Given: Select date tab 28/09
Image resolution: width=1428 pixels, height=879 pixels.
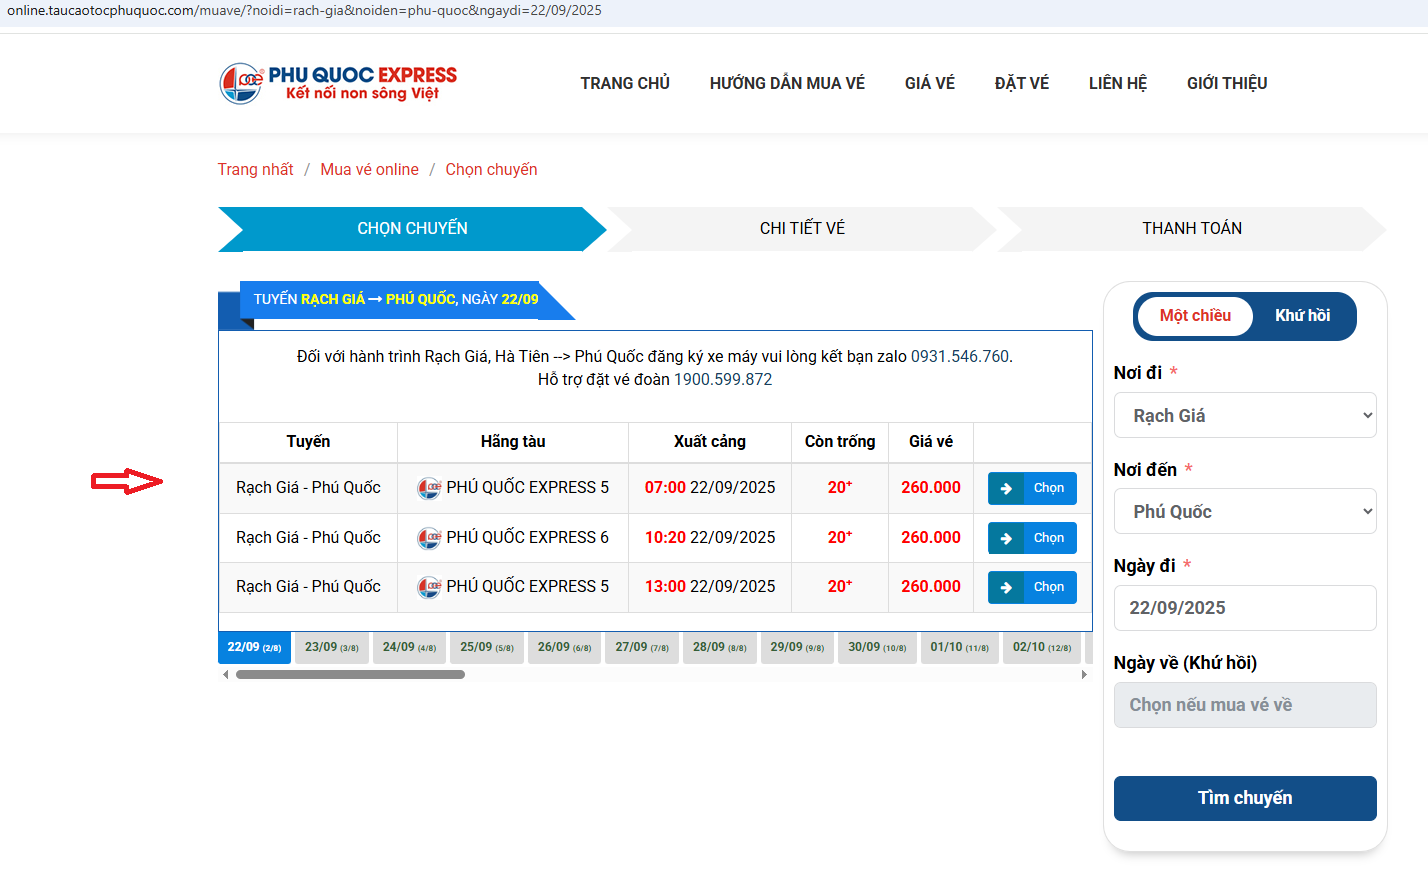Looking at the screenshot, I should click(x=720, y=648).
